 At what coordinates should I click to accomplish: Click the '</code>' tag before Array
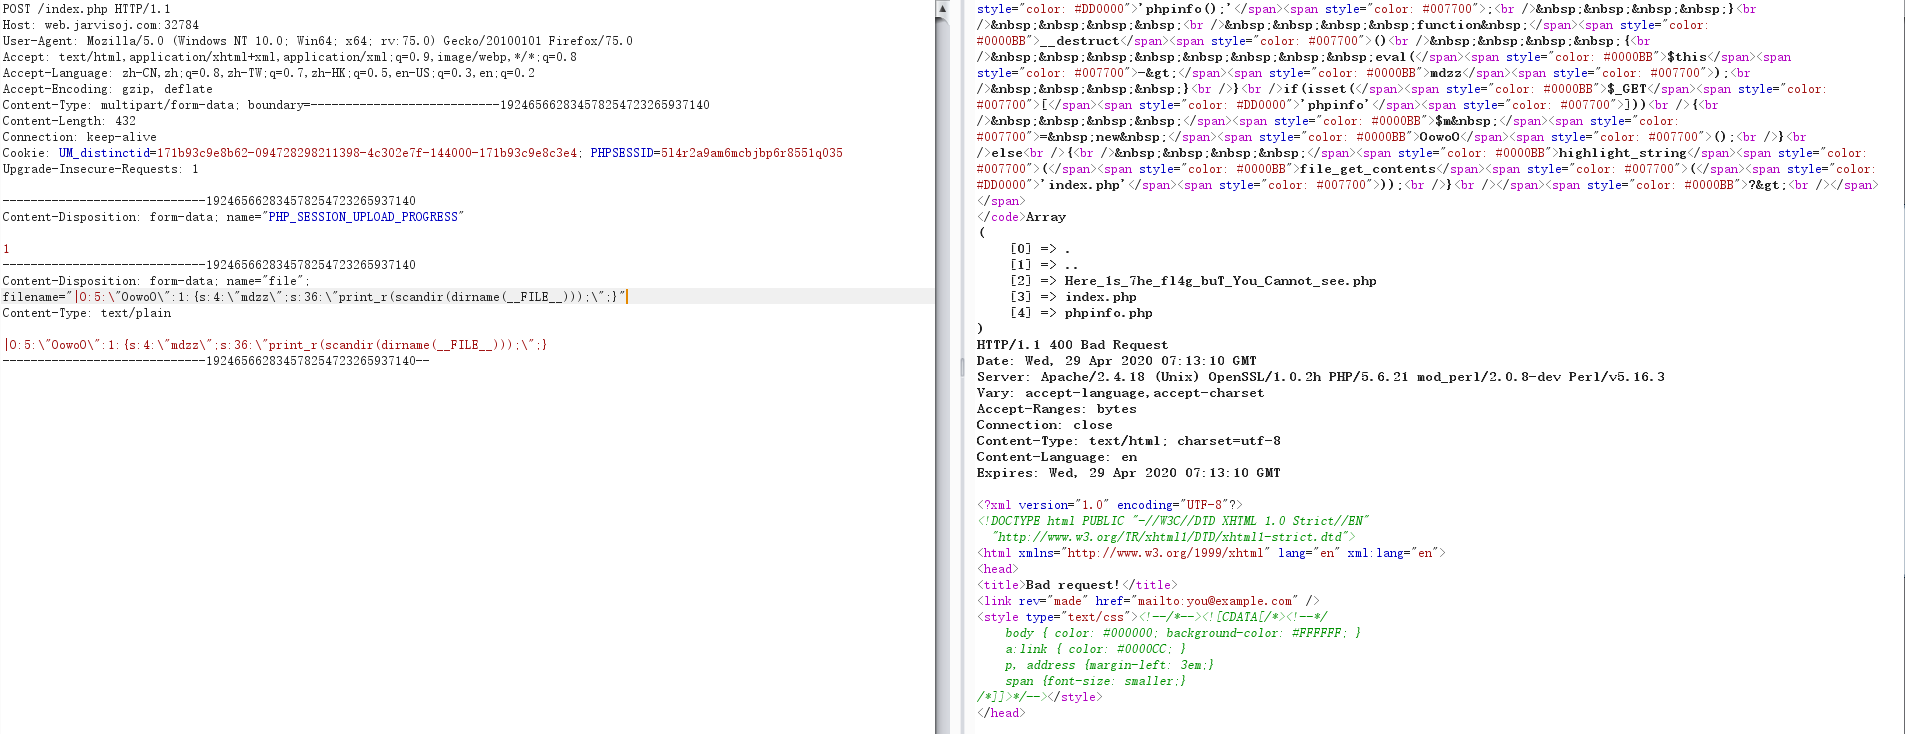[x=1001, y=217]
